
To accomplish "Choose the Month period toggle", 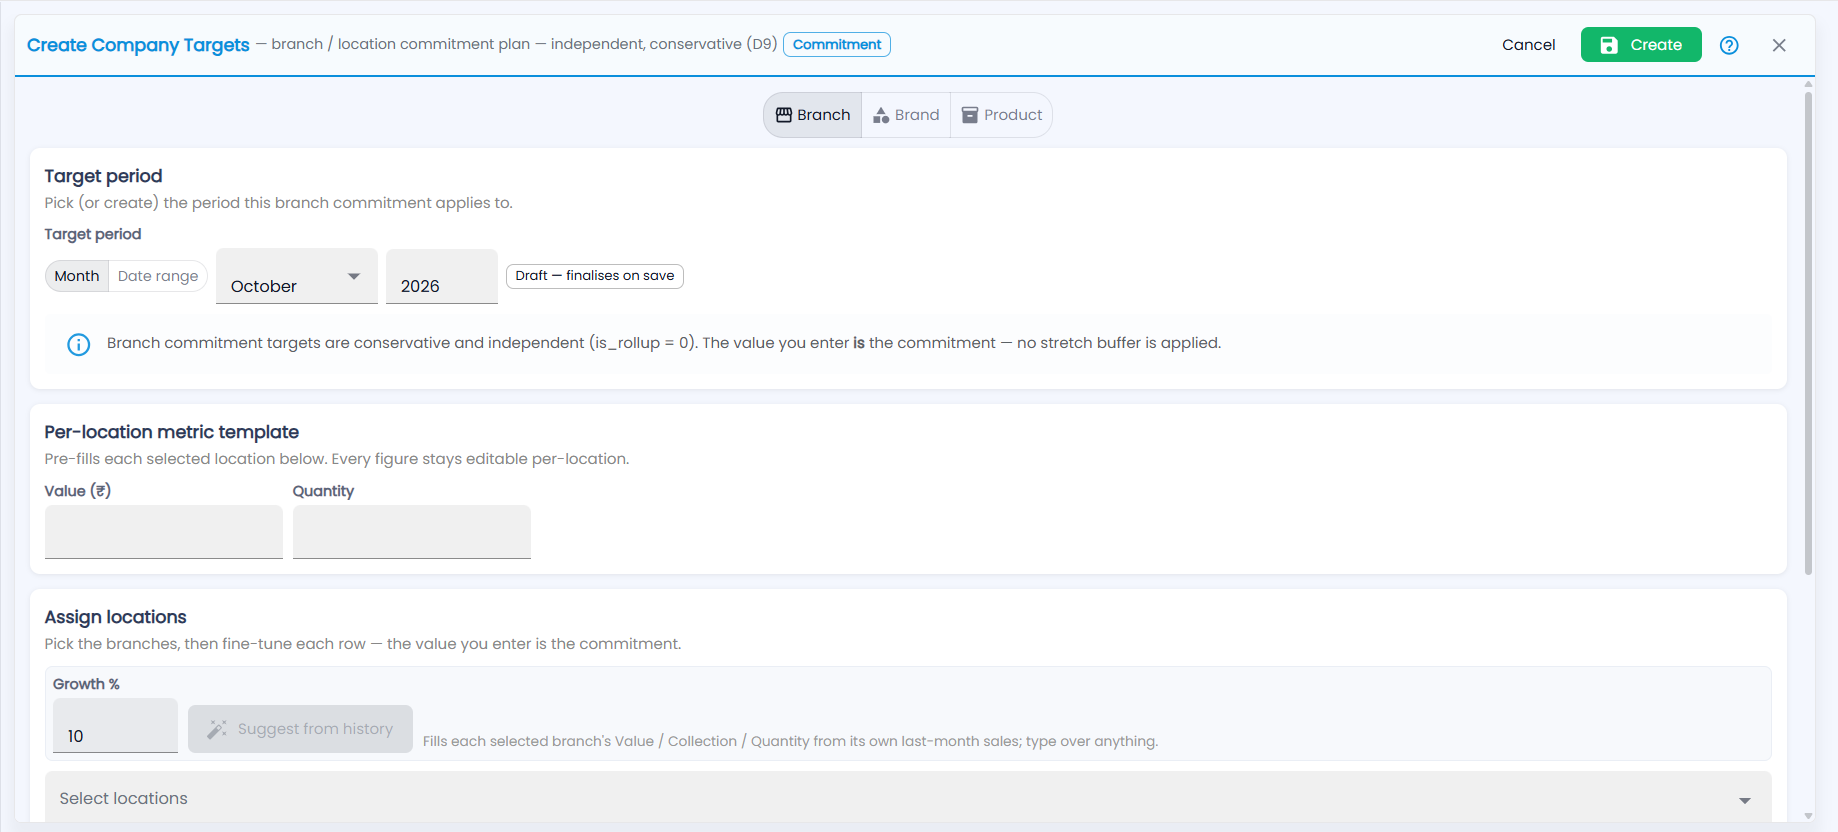I will click(x=77, y=276).
